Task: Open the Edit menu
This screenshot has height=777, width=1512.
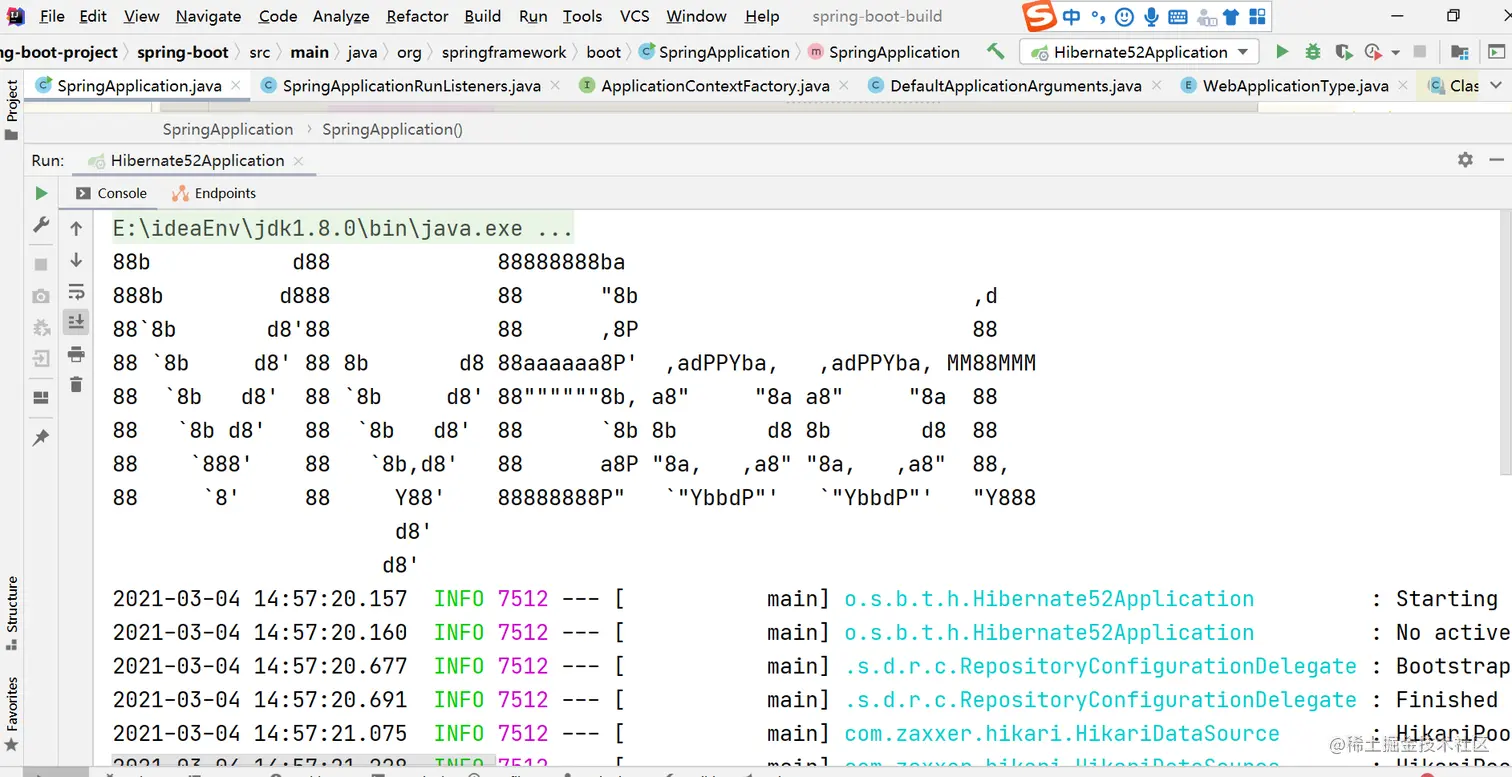Action: pos(93,16)
